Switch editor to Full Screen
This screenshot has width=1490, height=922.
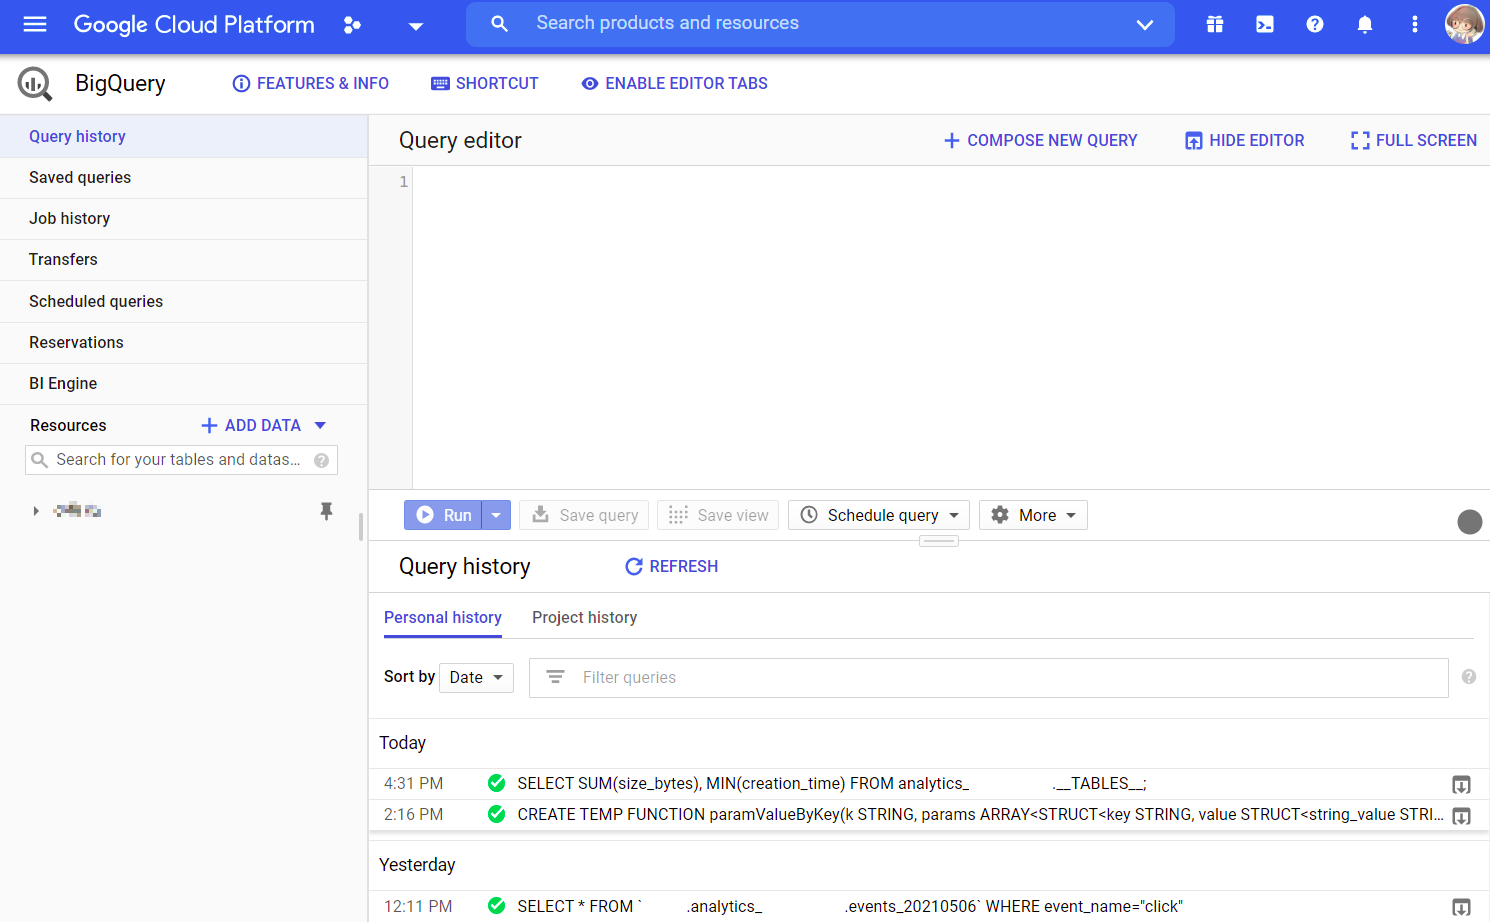(x=1413, y=141)
